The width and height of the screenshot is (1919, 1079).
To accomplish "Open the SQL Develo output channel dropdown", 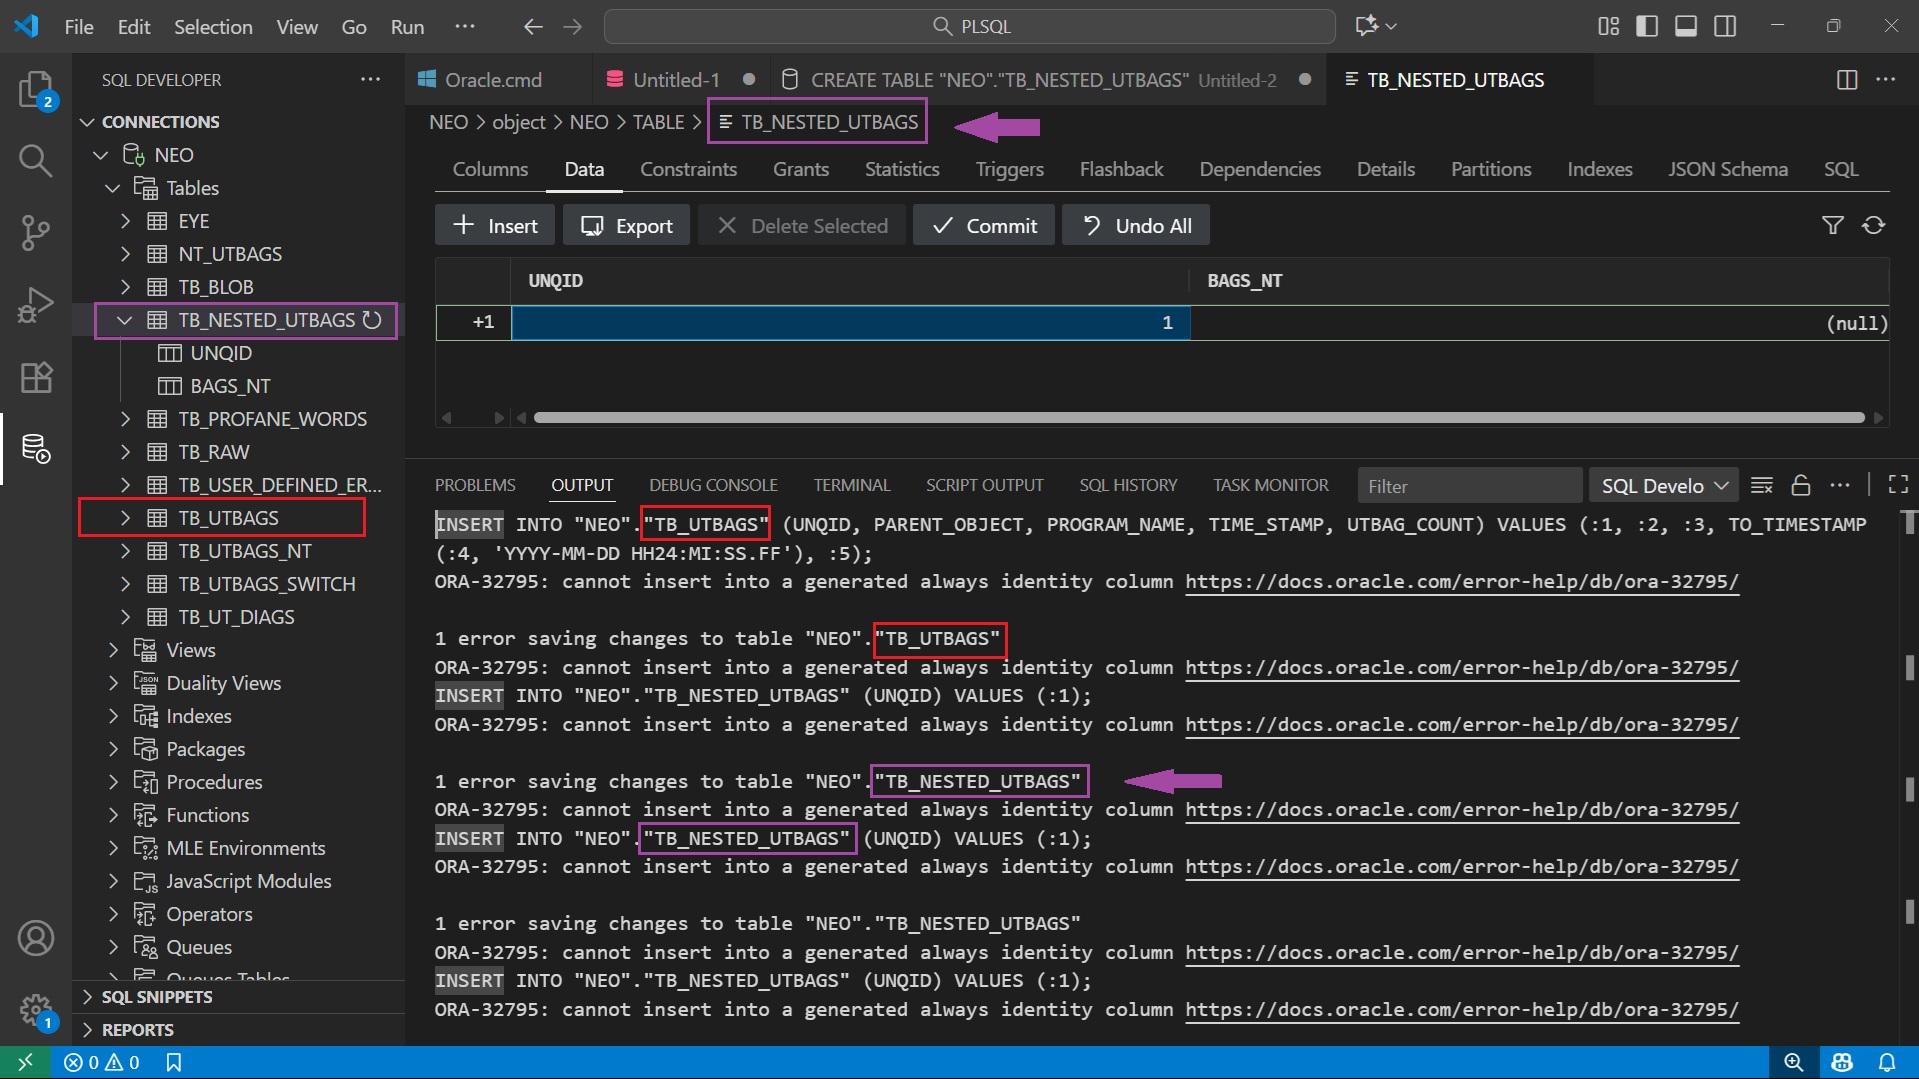I will pos(1663,486).
